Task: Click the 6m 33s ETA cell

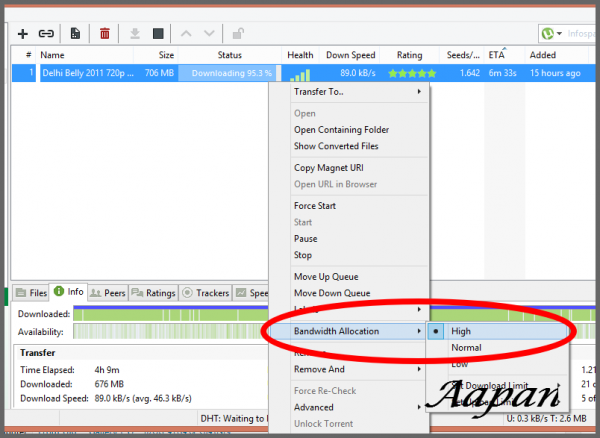Action: point(502,73)
